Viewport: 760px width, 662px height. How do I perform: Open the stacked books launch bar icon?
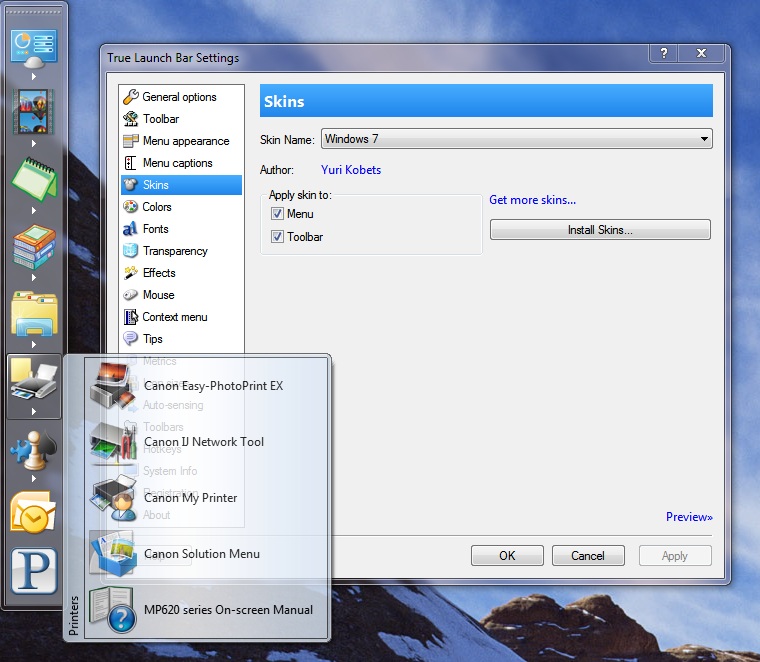[x=34, y=246]
